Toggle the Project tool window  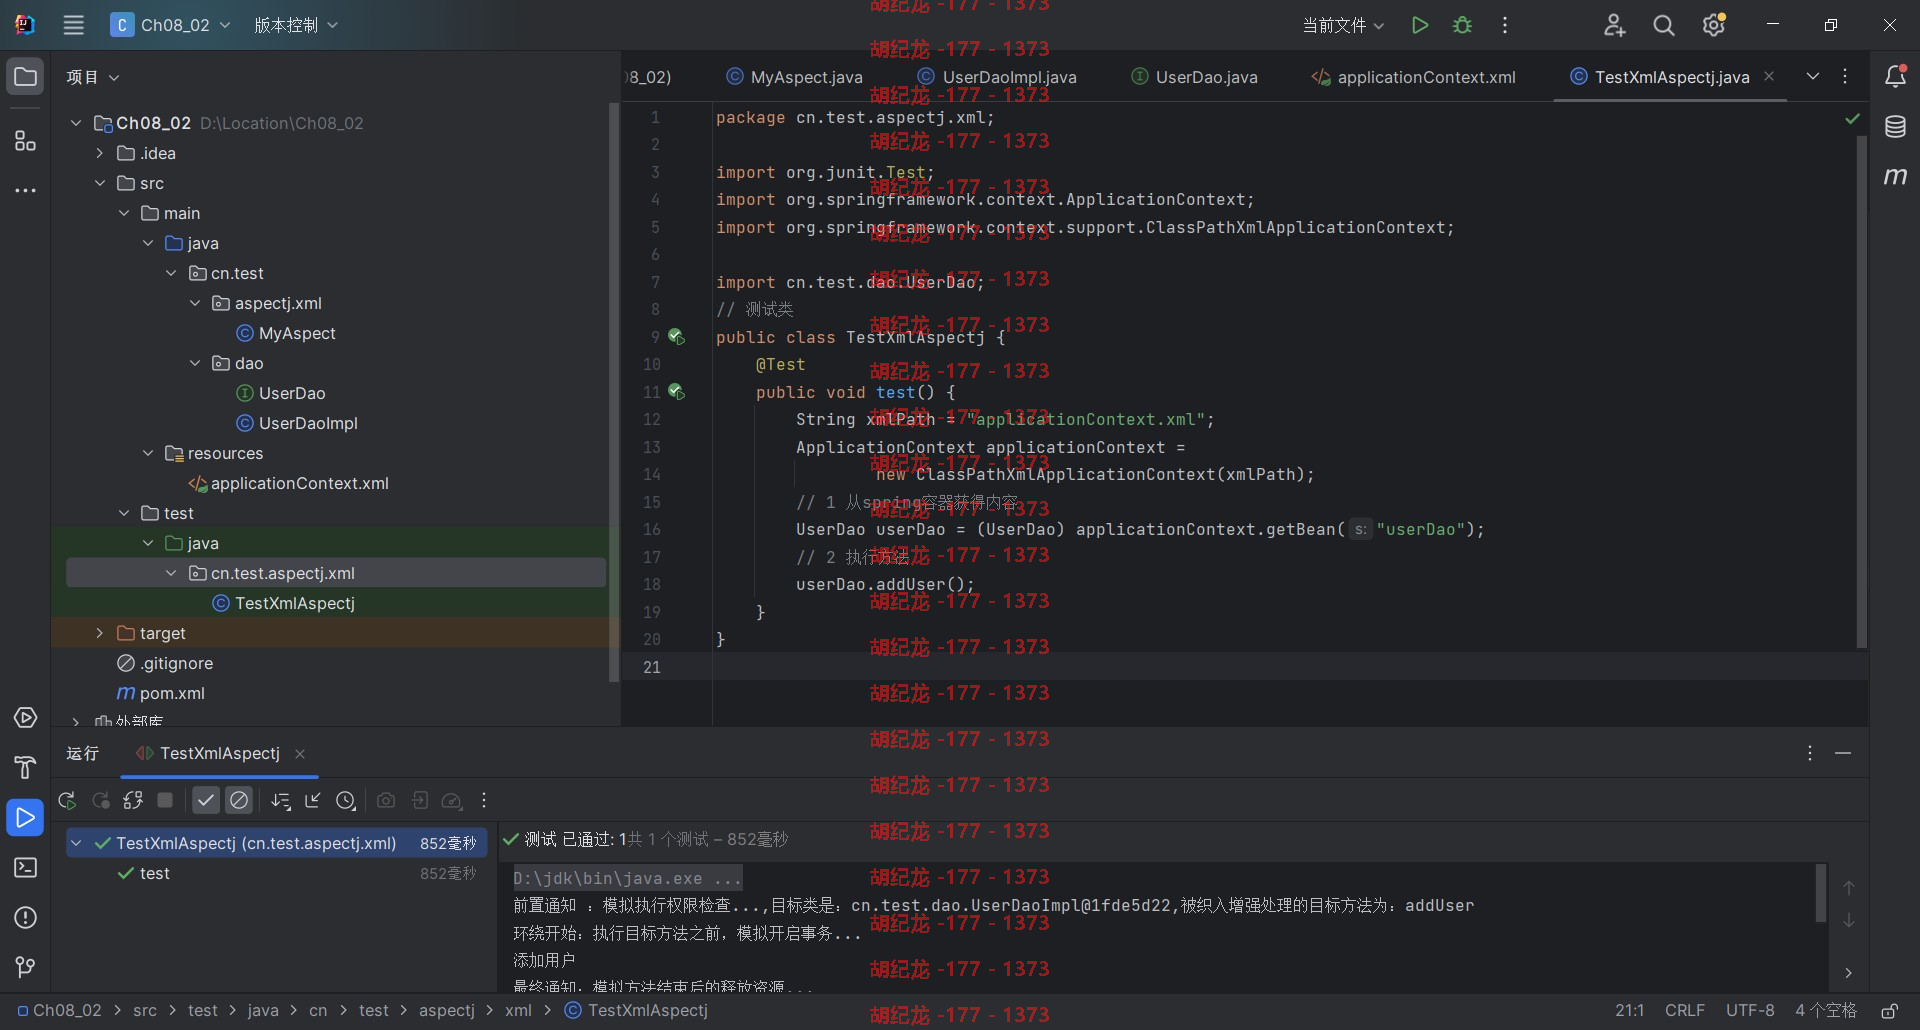[25, 77]
